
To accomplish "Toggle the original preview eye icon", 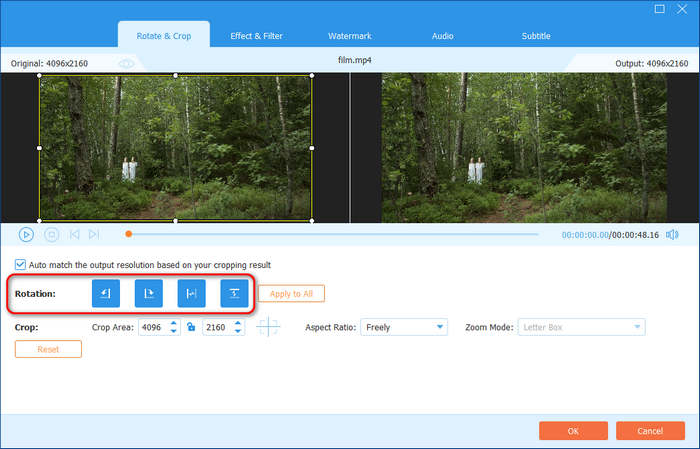I will (x=127, y=63).
